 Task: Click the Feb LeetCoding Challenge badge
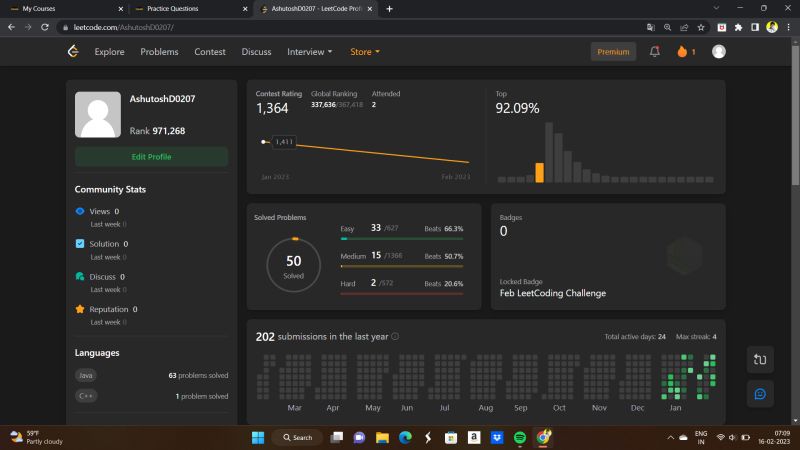[x=553, y=293]
